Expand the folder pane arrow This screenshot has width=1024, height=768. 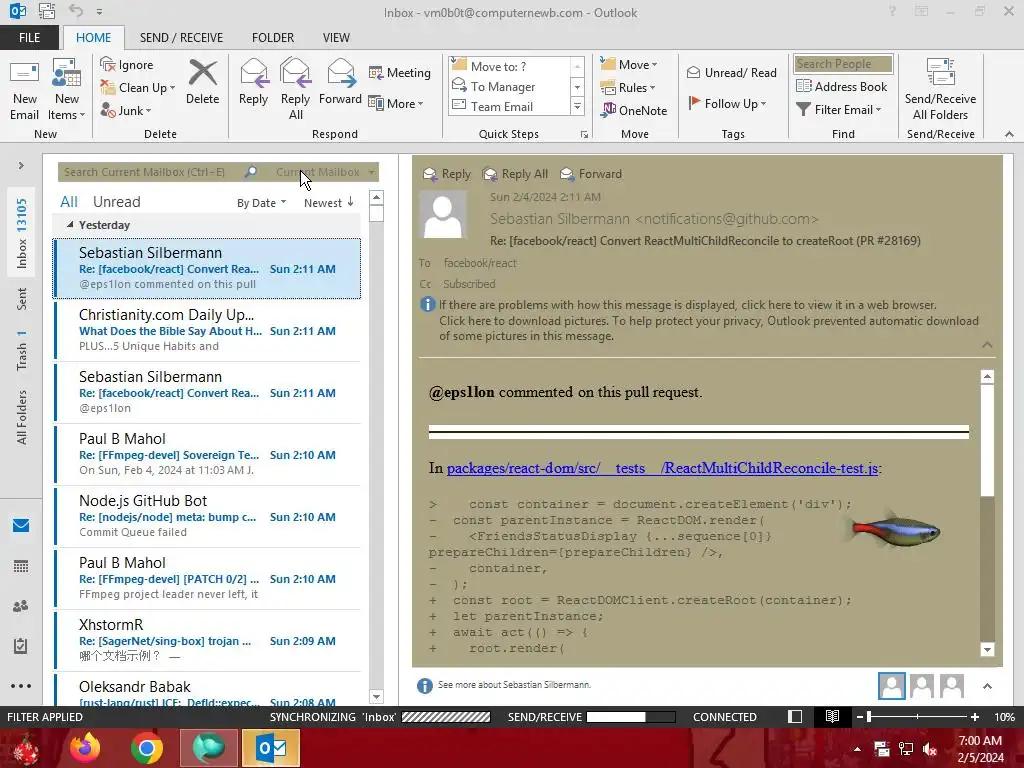click(21, 165)
